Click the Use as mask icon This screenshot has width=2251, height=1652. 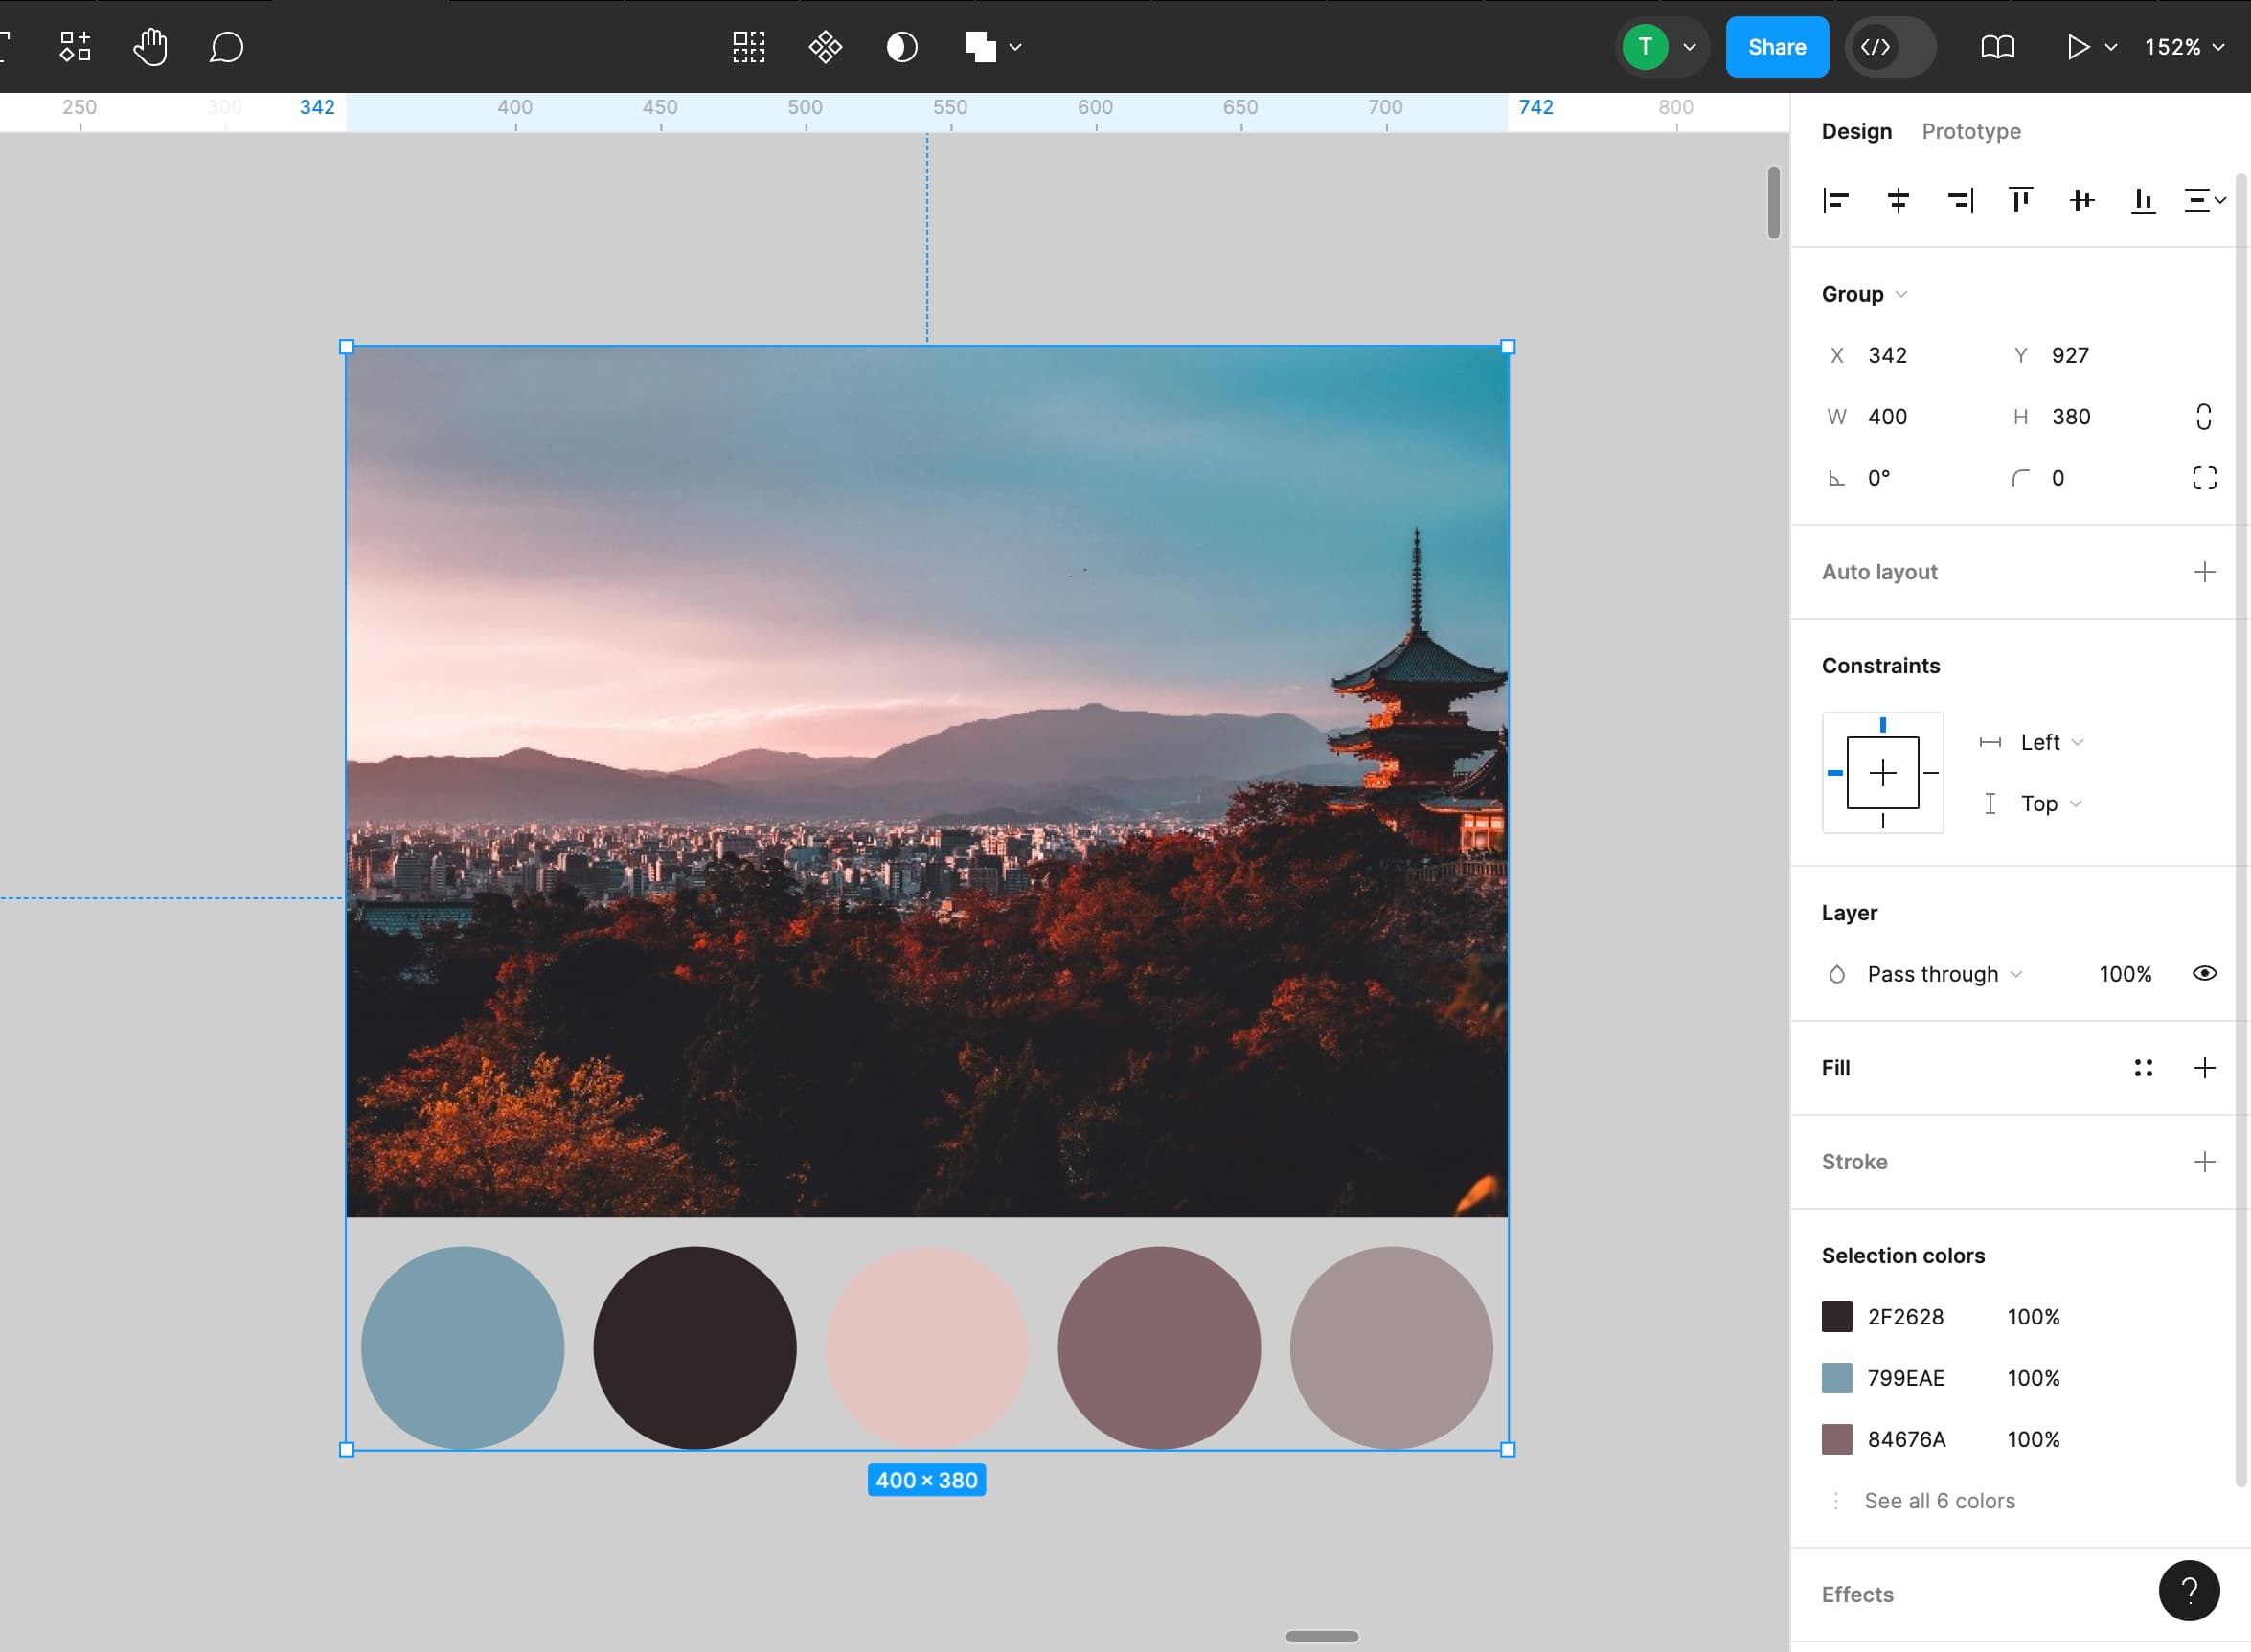902,46
